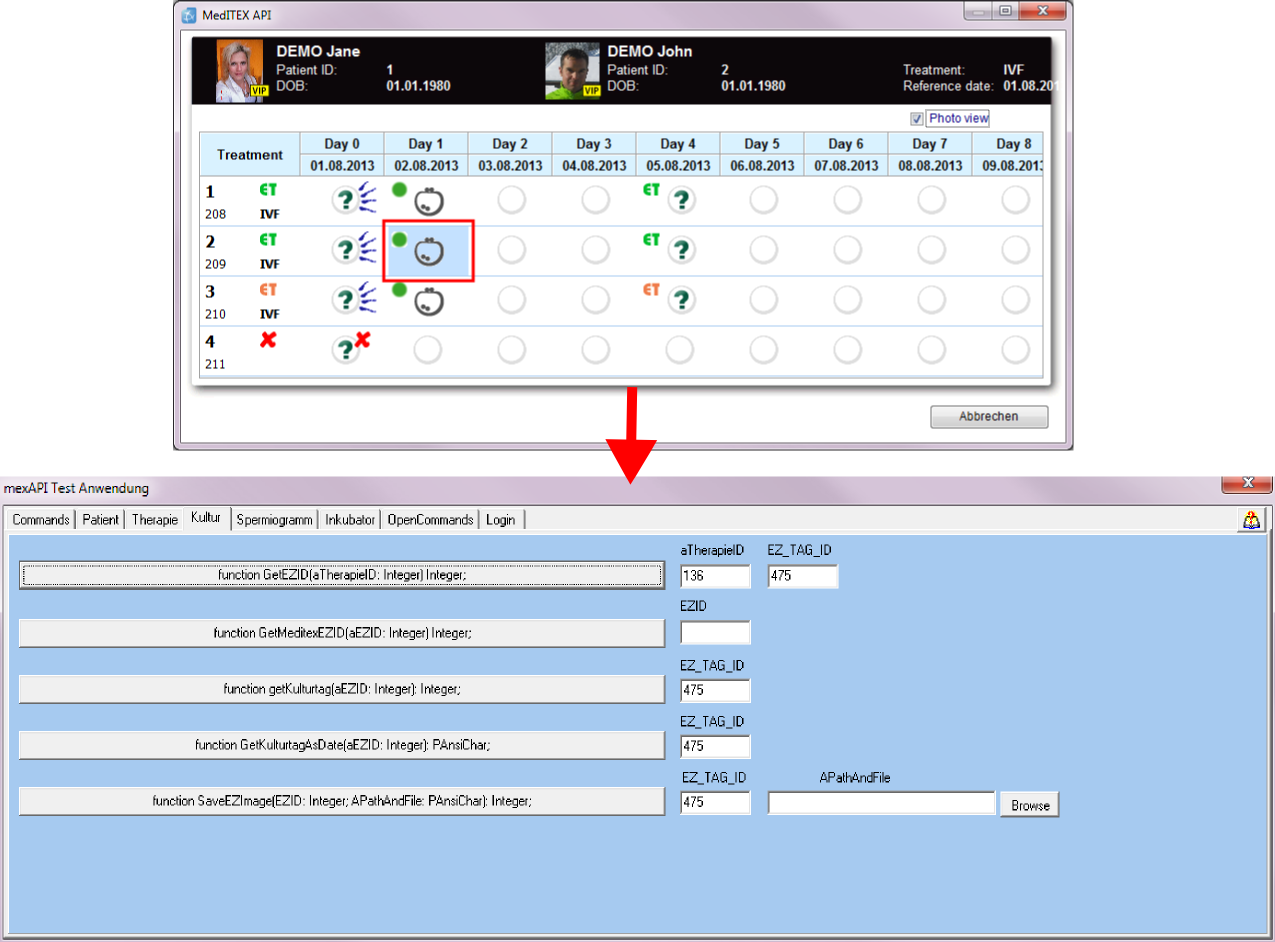Run function GetMeditexEZID button
The image size is (1275, 942).
point(341,633)
